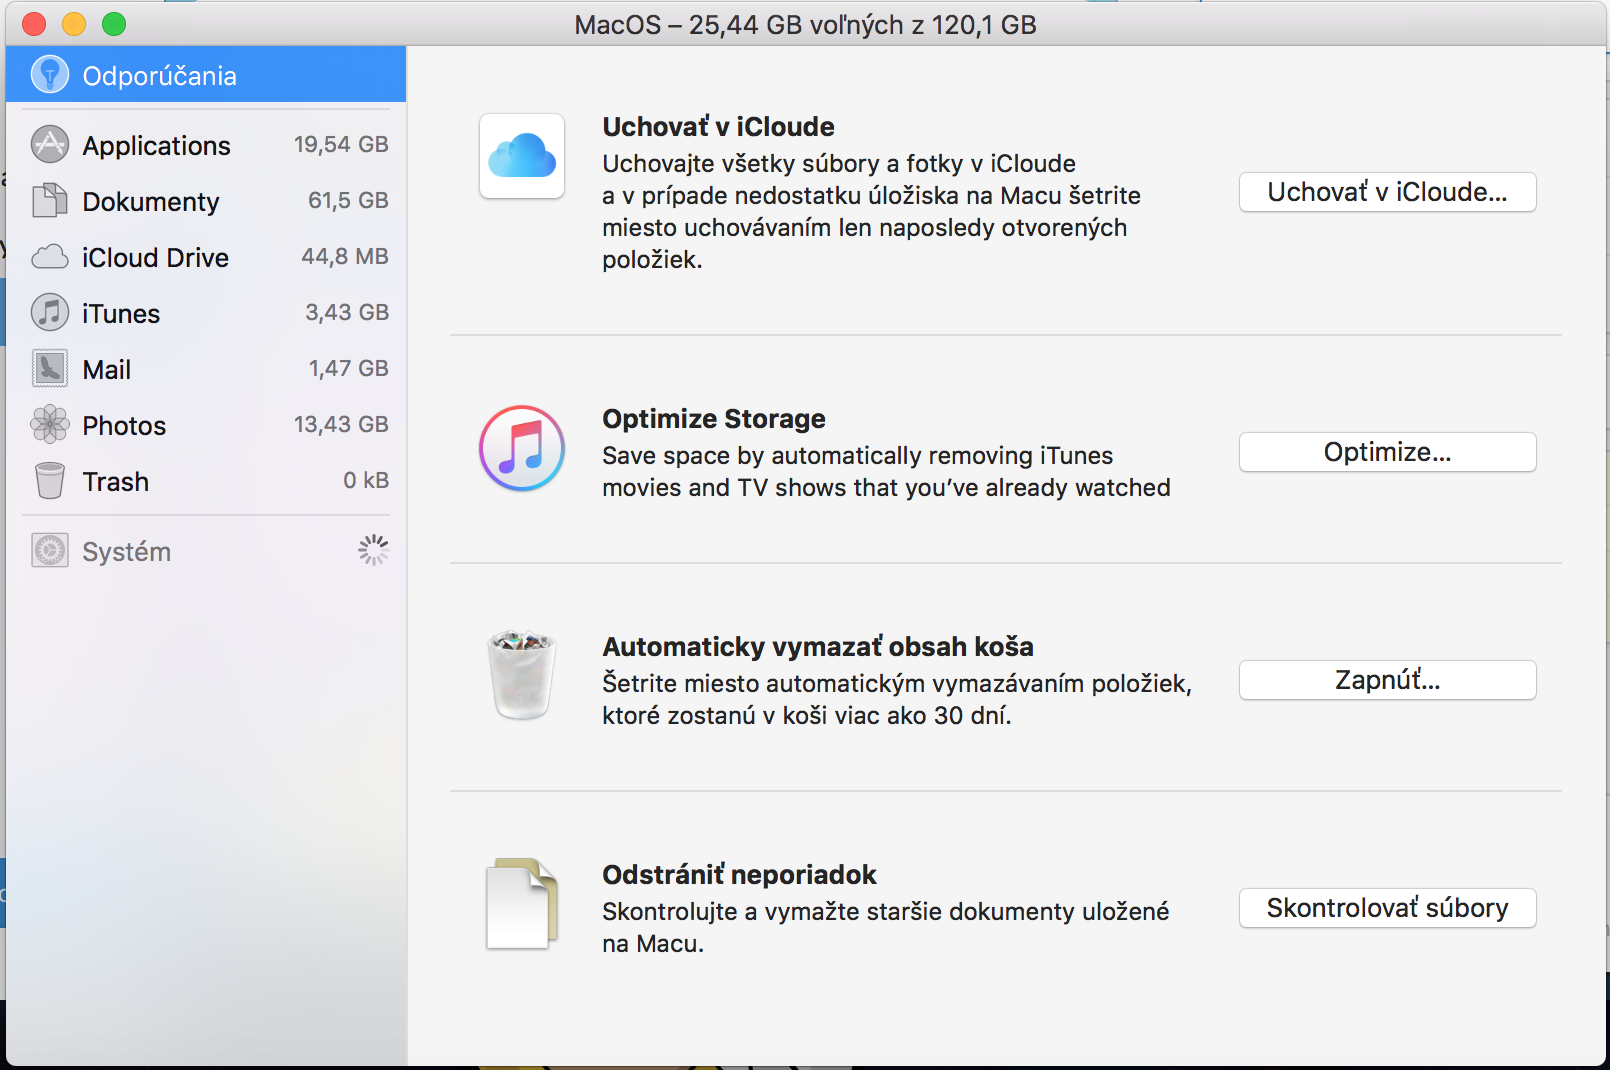1610x1070 pixels.
Task: Click the Optimize Storage heading
Action: pyautogui.click(x=714, y=419)
